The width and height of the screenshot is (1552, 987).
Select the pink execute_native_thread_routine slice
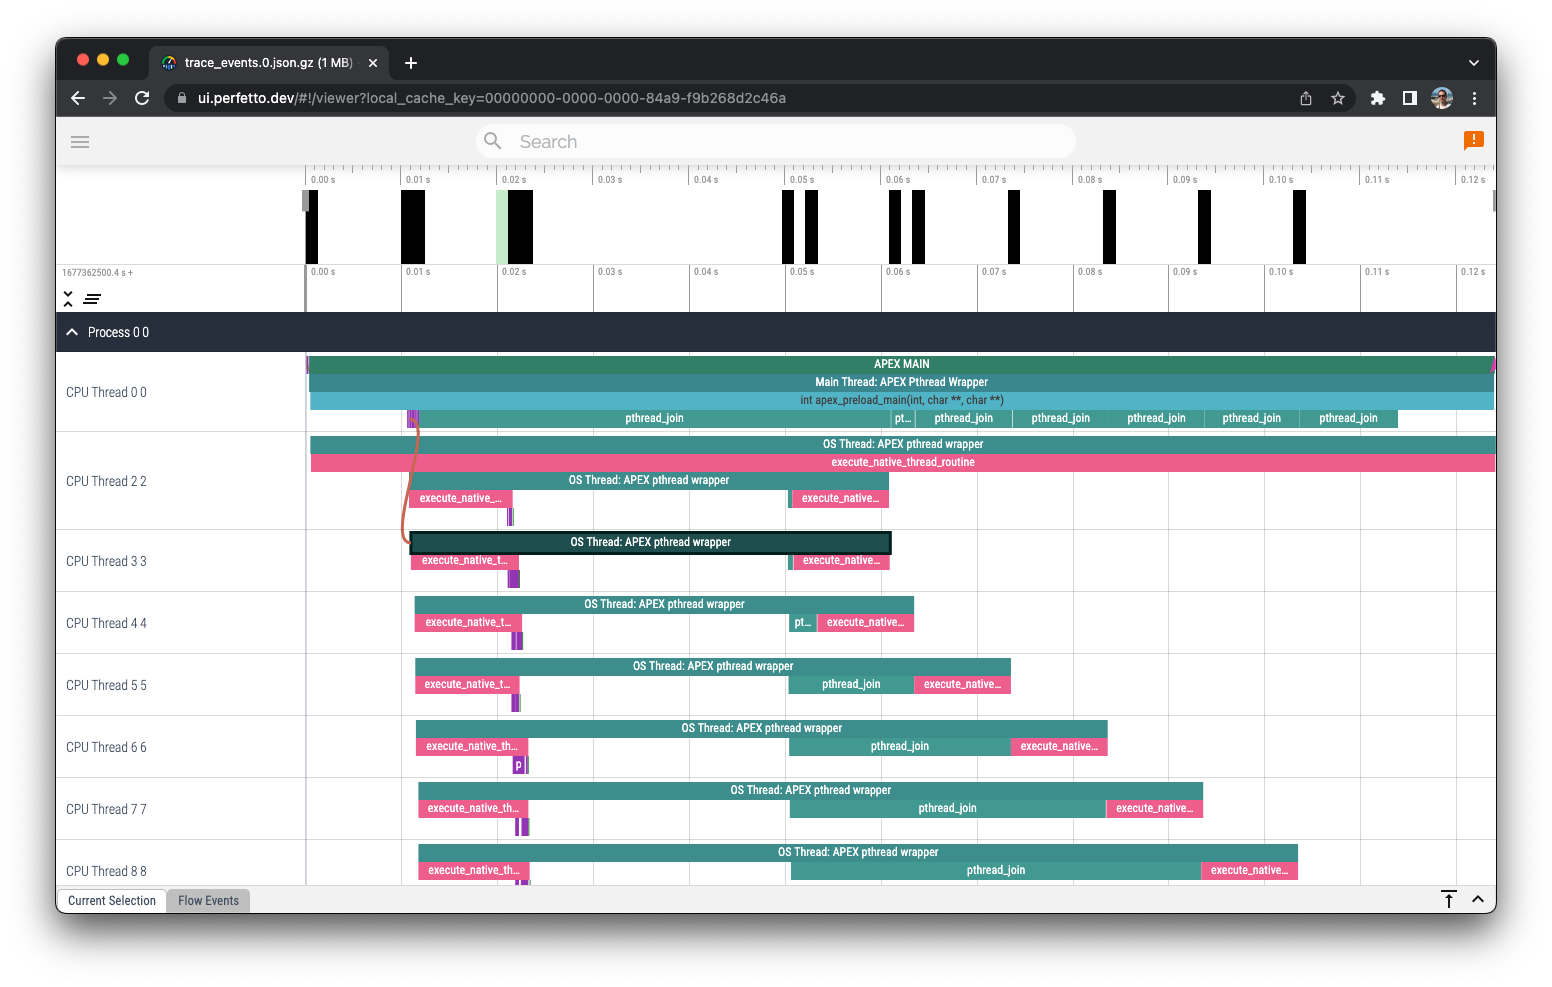click(x=903, y=462)
